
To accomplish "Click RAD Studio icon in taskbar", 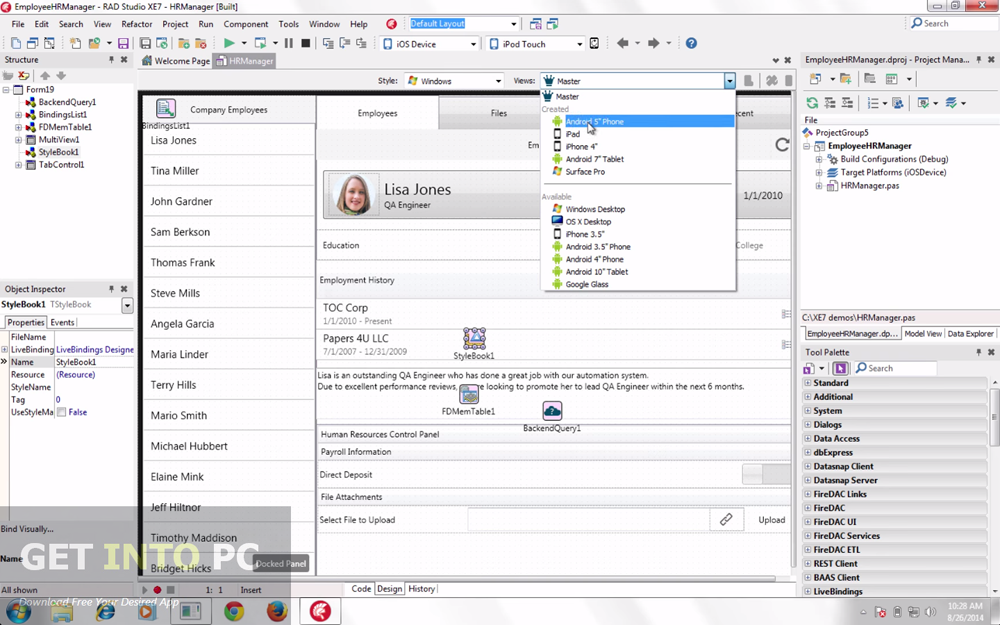I will pos(320,612).
